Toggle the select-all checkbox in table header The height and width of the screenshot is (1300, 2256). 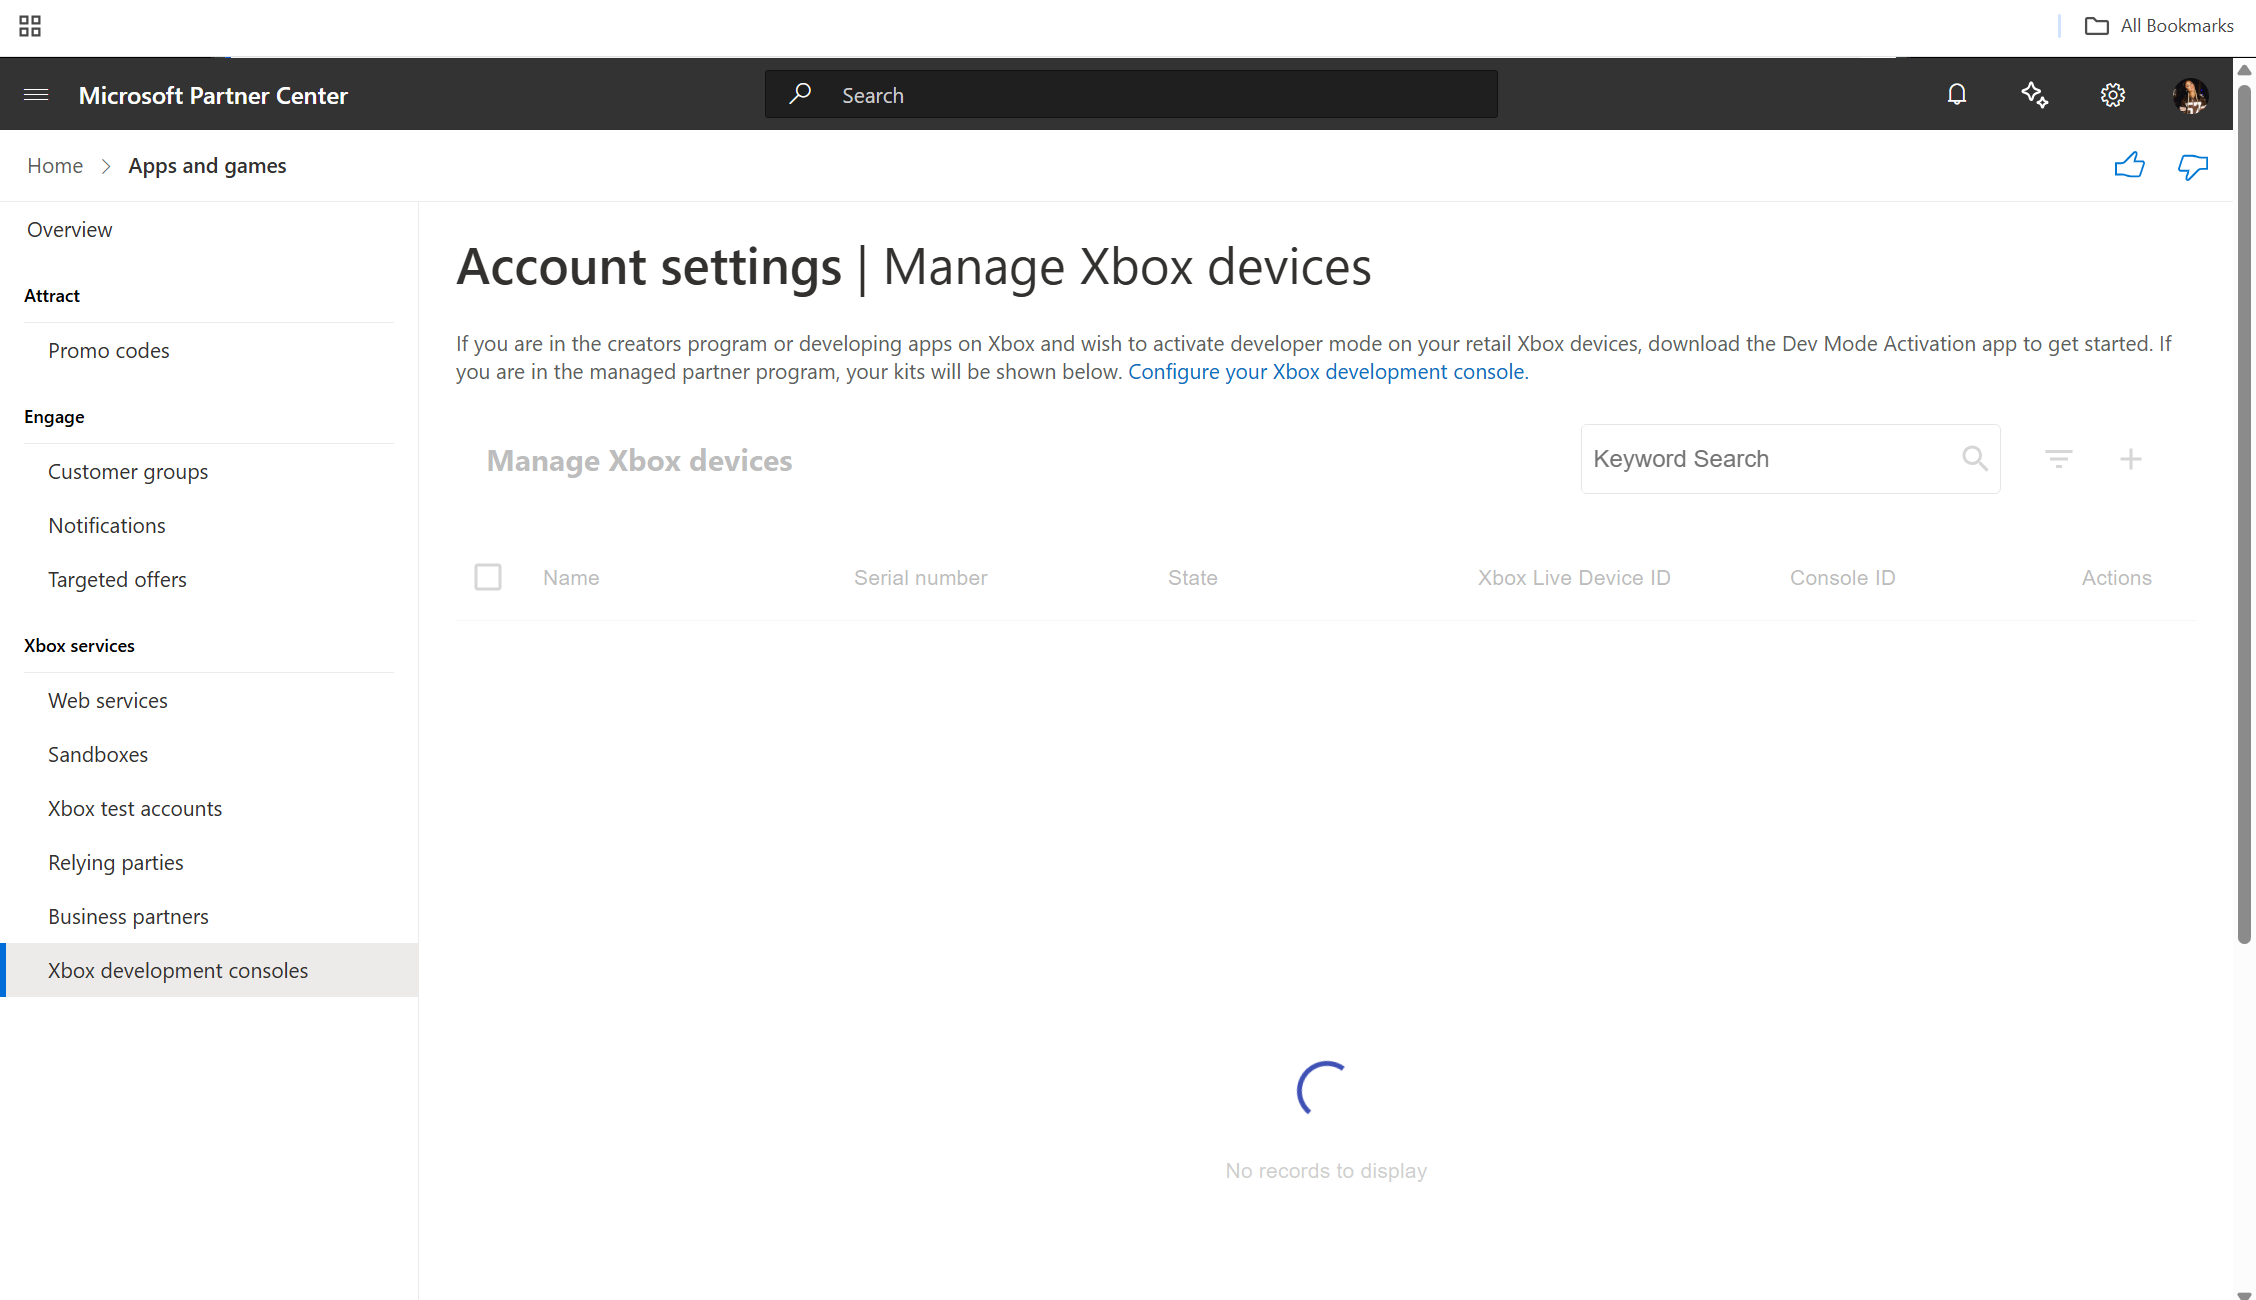point(488,577)
